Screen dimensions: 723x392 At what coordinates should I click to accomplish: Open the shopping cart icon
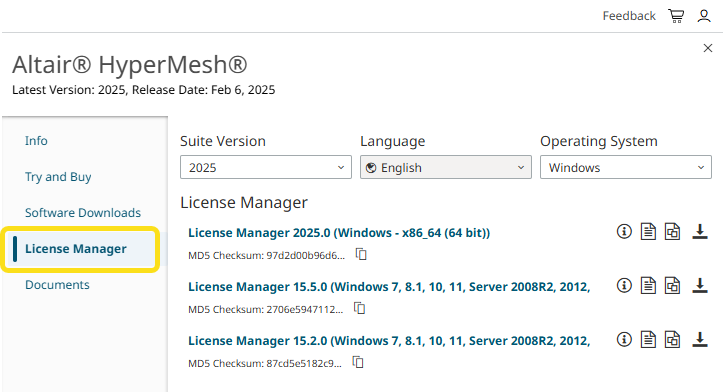(x=676, y=16)
